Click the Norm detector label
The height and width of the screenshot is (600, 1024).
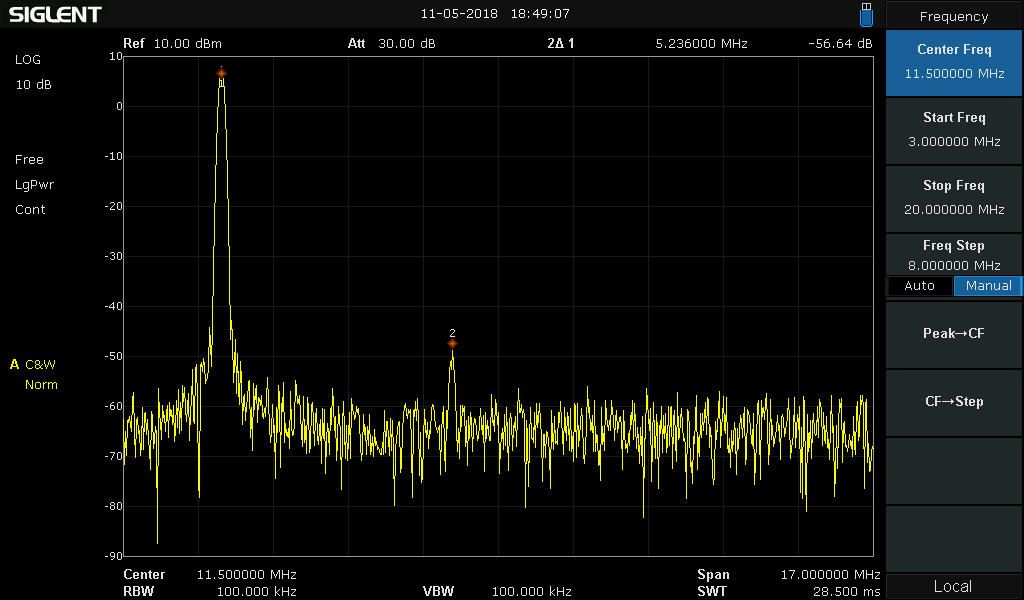point(41,385)
